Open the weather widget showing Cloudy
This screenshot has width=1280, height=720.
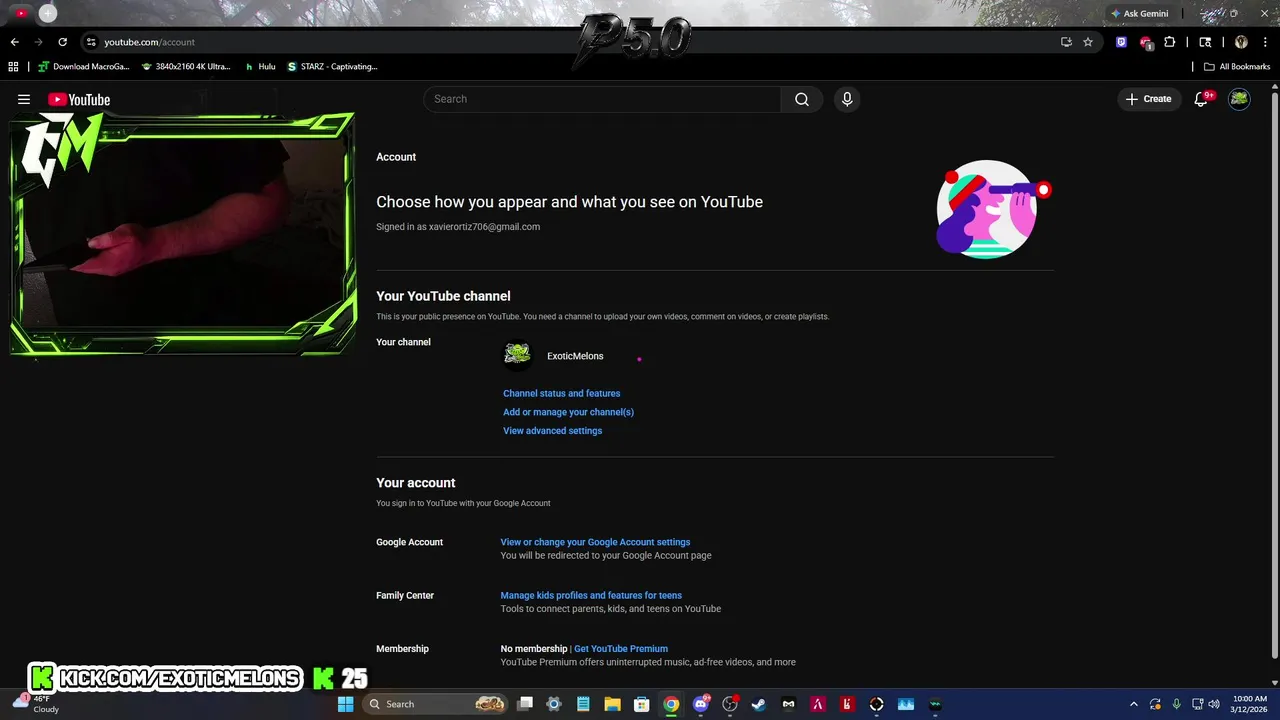[35, 704]
